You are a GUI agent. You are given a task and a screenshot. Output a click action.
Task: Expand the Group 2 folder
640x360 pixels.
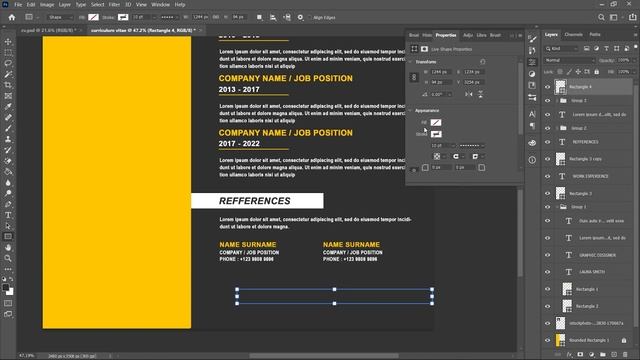557,128
